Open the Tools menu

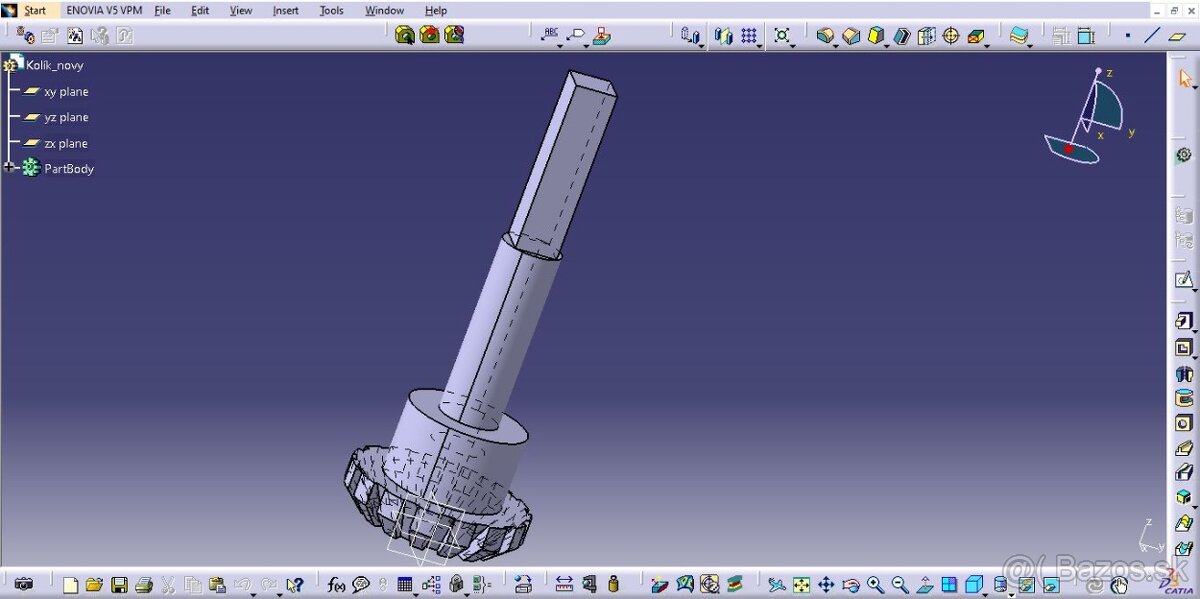click(331, 11)
